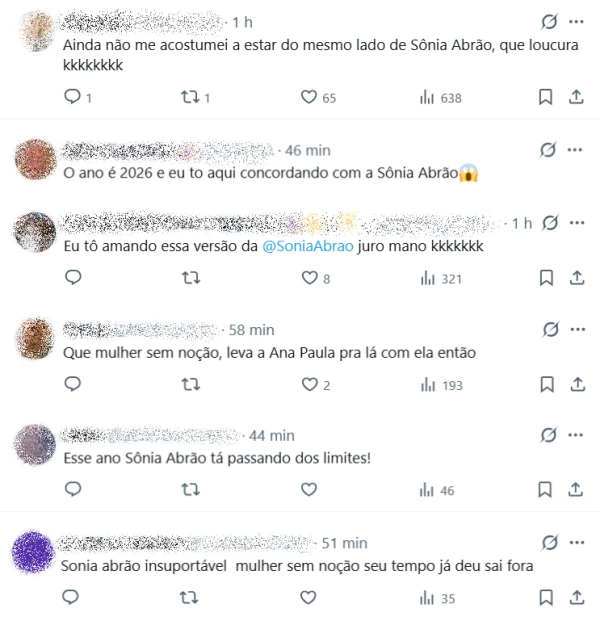Repost the tweet with 638 views
The width and height of the screenshot is (600, 617).
[x=195, y=97]
